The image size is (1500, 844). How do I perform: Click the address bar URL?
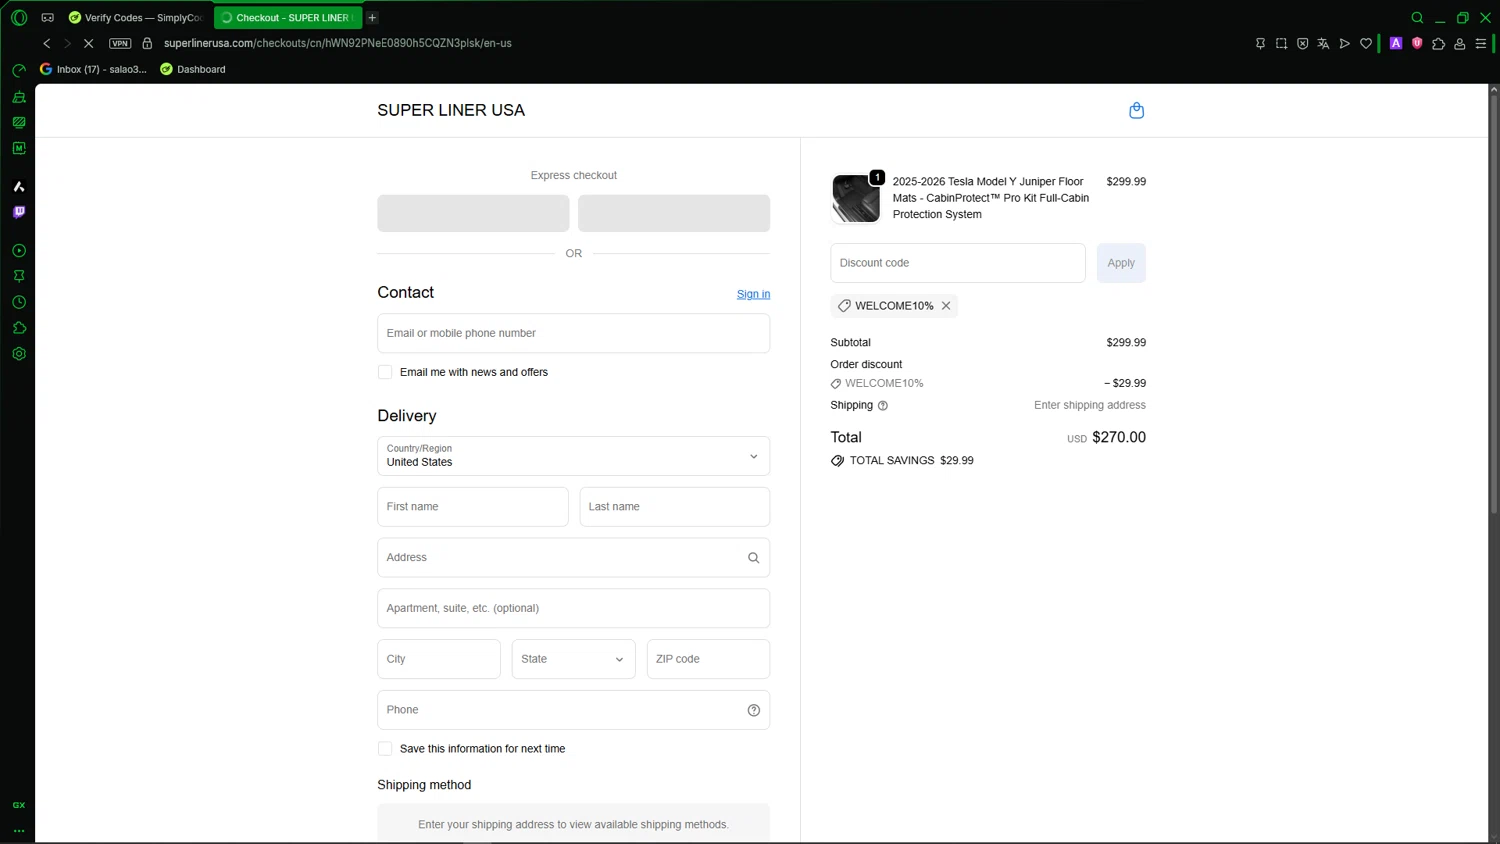[338, 43]
